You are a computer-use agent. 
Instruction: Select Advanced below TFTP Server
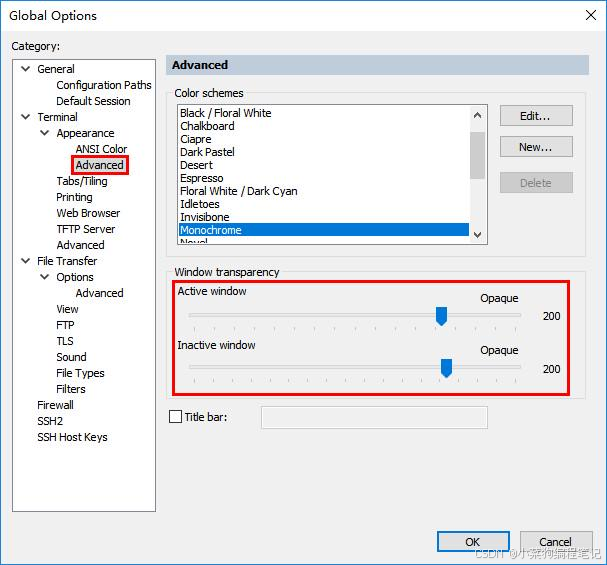[81, 245]
